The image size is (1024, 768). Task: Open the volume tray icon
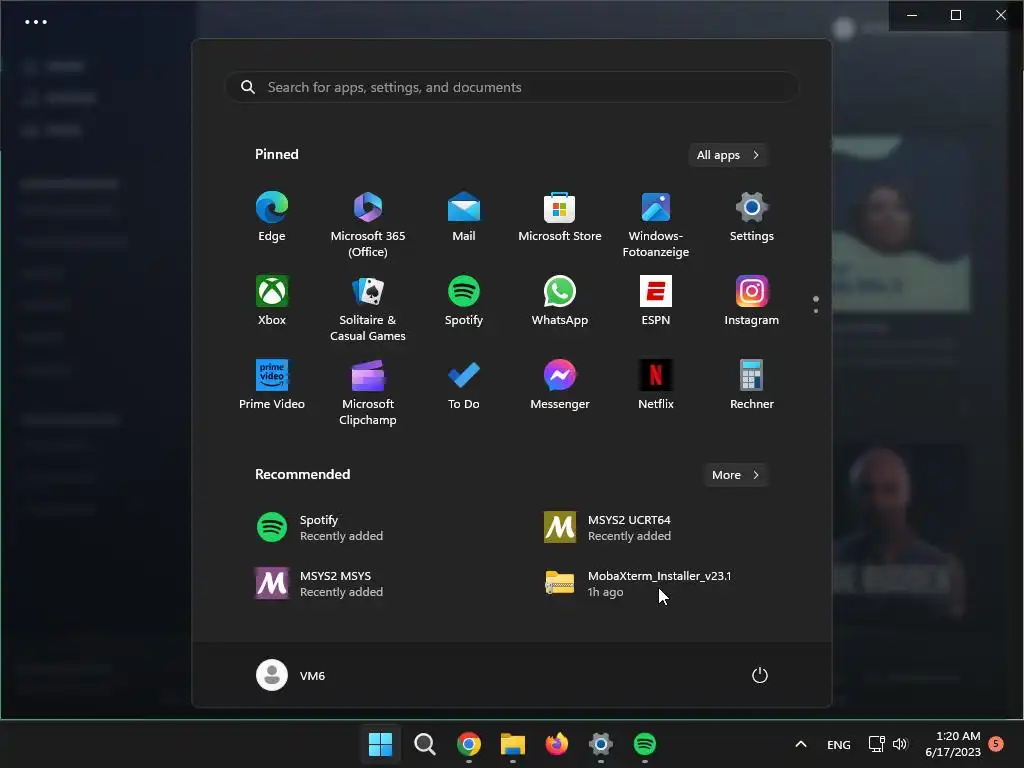point(901,744)
